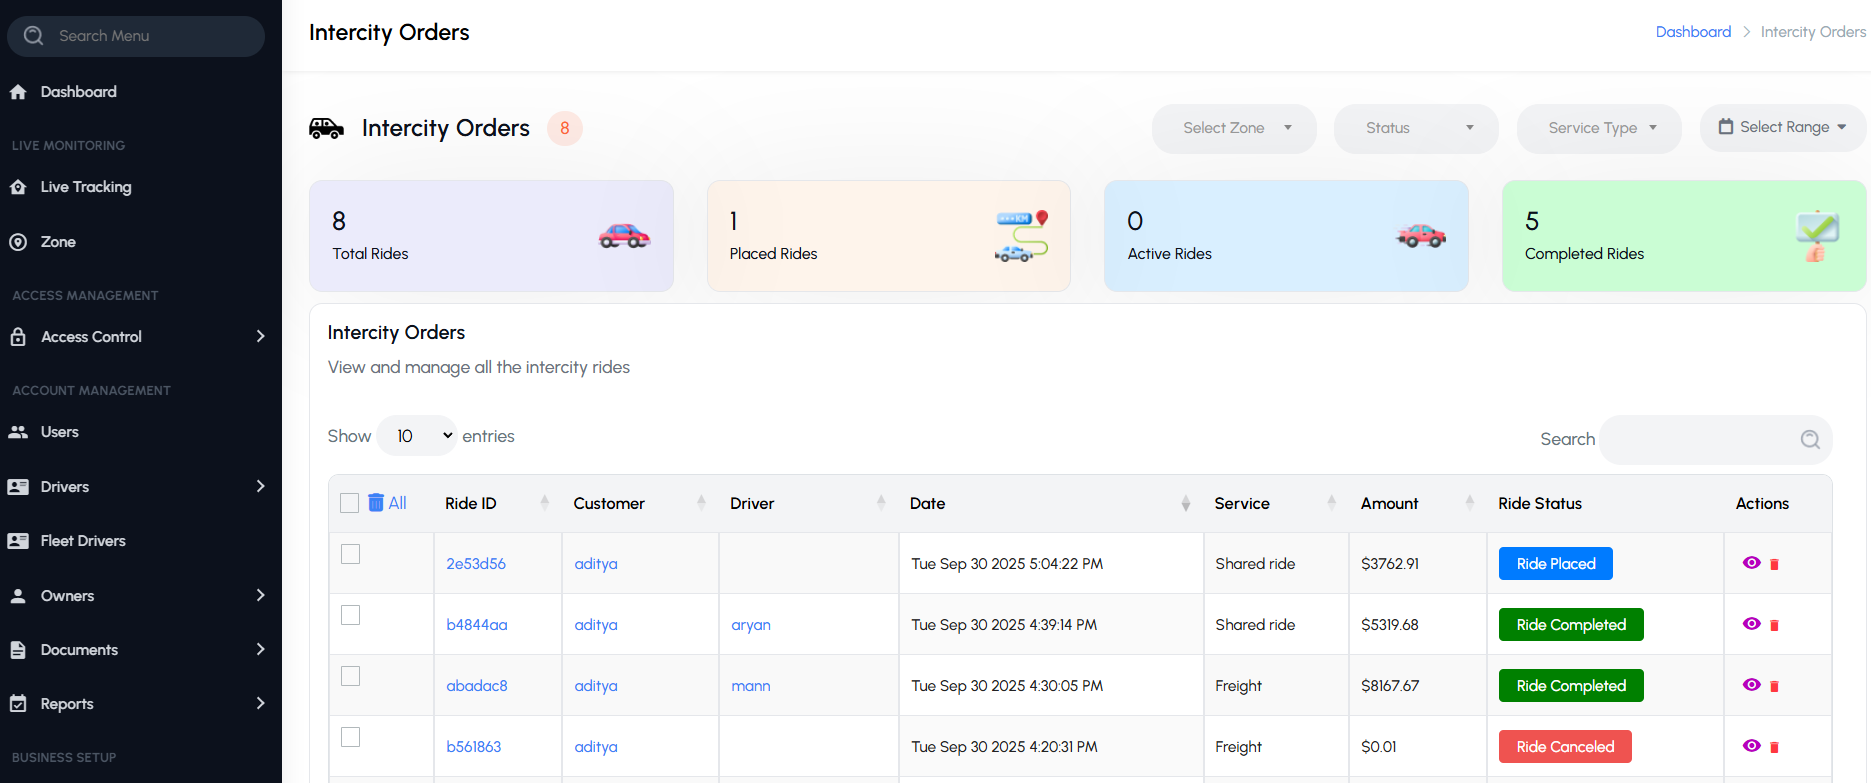The width and height of the screenshot is (1871, 783).
Task: Click the Zone target icon in sidebar
Action: [18, 242]
